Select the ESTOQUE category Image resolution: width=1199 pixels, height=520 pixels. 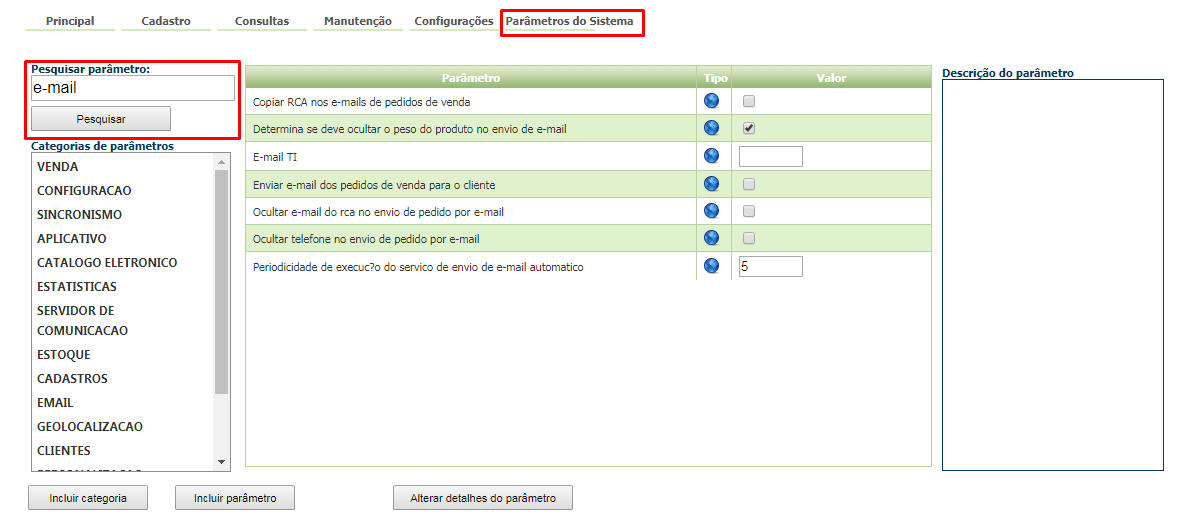[x=63, y=355]
